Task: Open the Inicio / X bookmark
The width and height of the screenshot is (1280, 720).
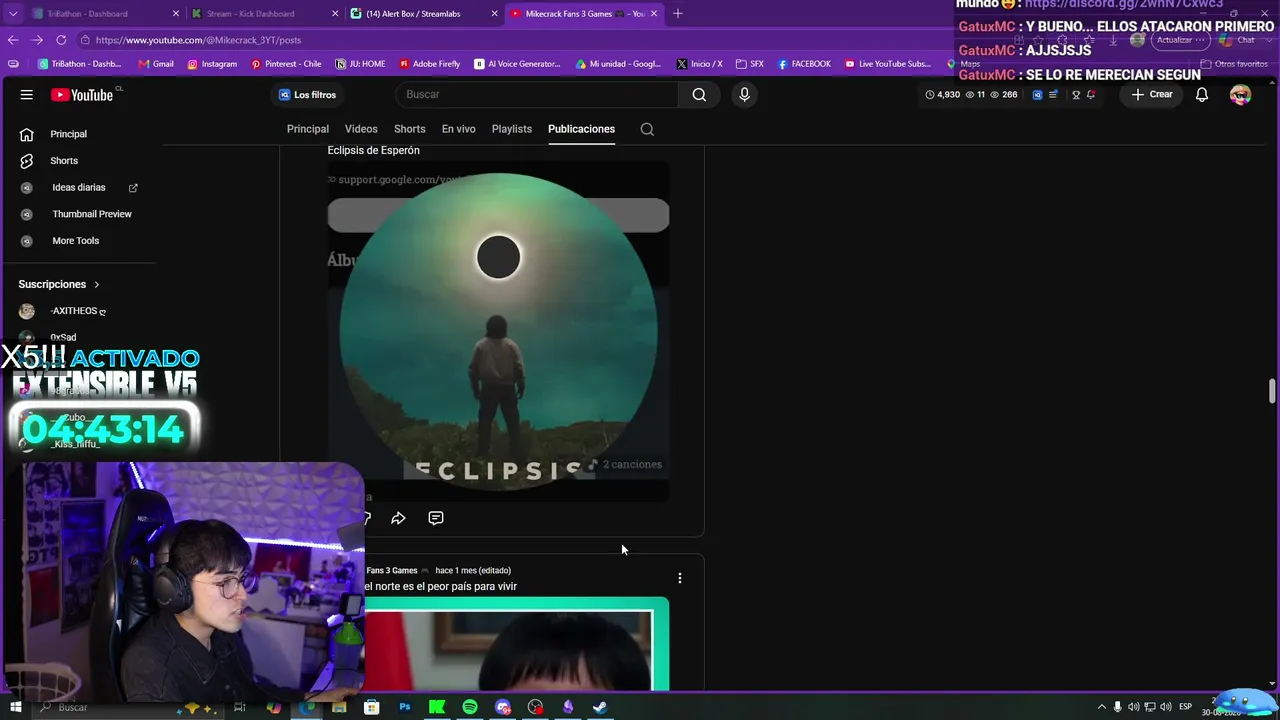Action: coord(699,64)
